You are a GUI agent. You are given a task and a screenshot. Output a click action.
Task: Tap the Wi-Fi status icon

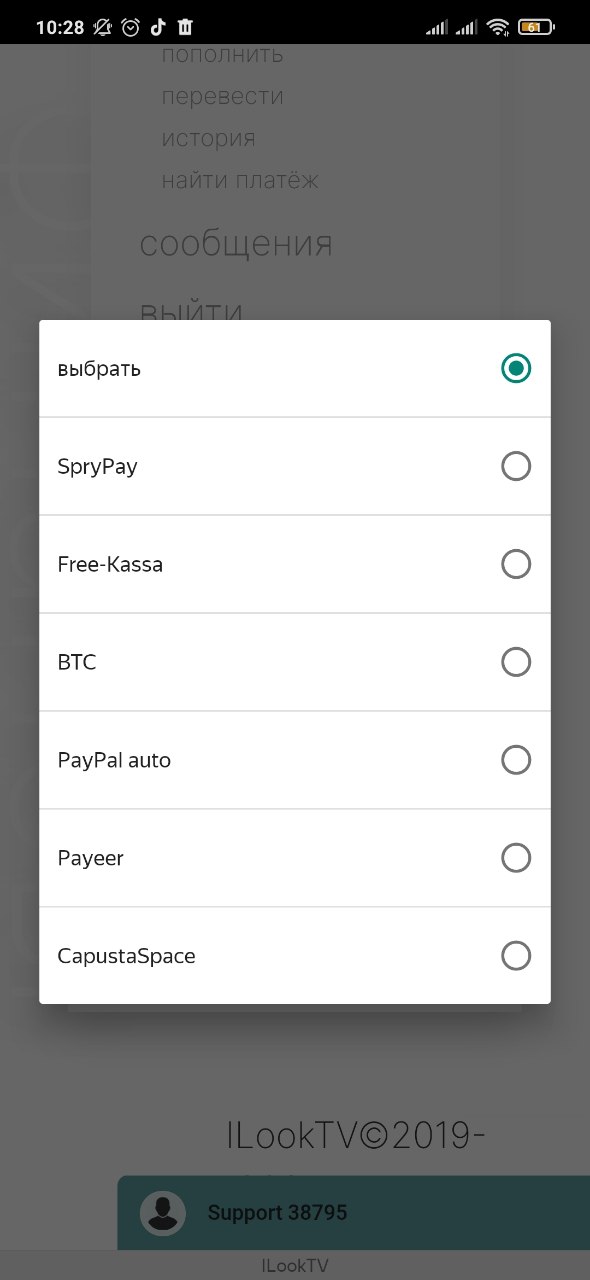[498, 27]
